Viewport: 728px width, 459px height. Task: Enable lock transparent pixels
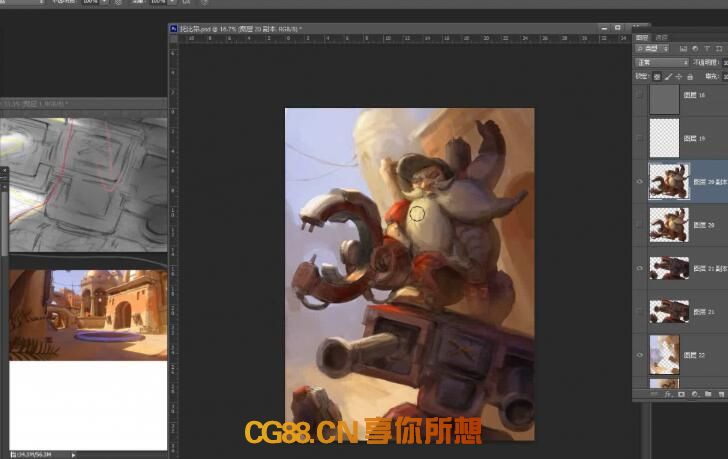(x=656, y=77)
